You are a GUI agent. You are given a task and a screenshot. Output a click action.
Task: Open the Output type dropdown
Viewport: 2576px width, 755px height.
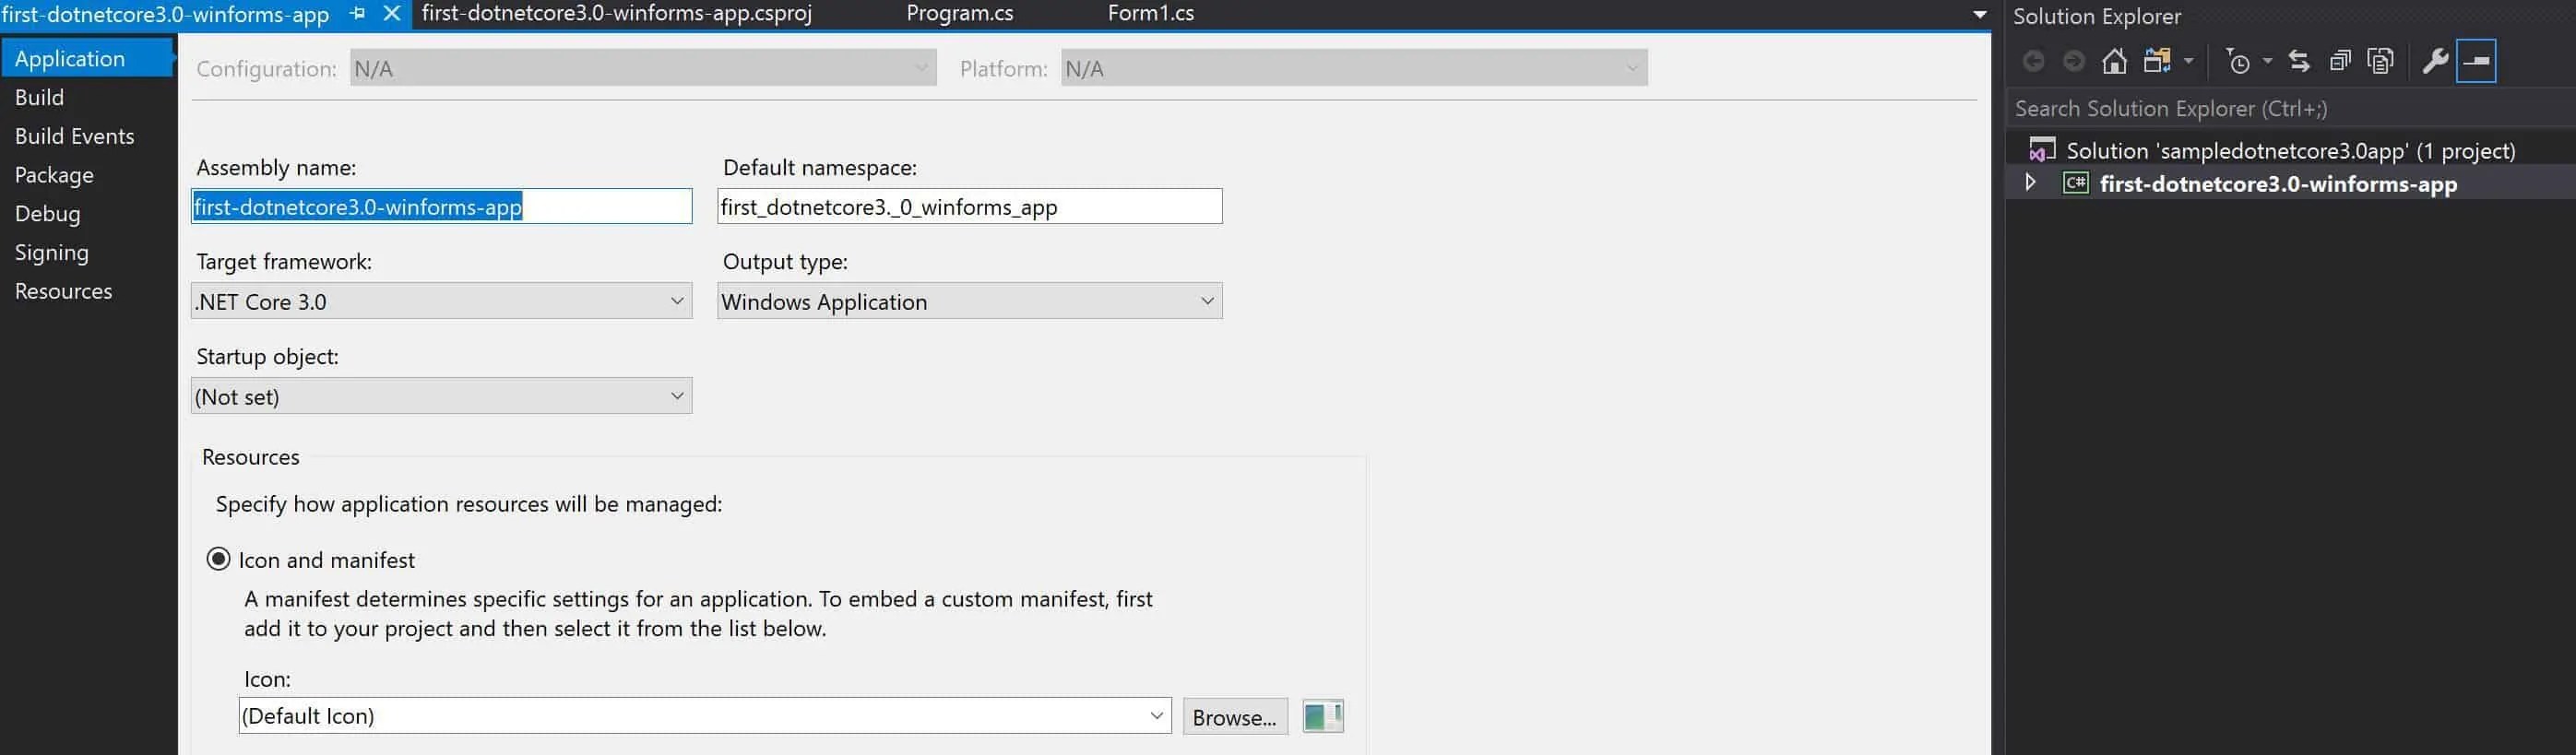(x=970, y=301)
